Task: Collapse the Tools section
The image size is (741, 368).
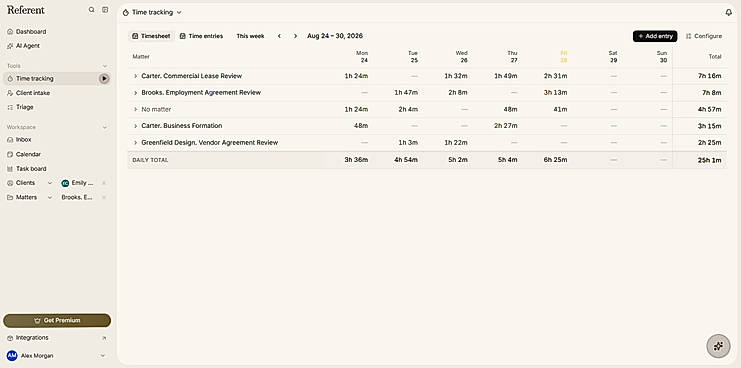Action: 104,66
